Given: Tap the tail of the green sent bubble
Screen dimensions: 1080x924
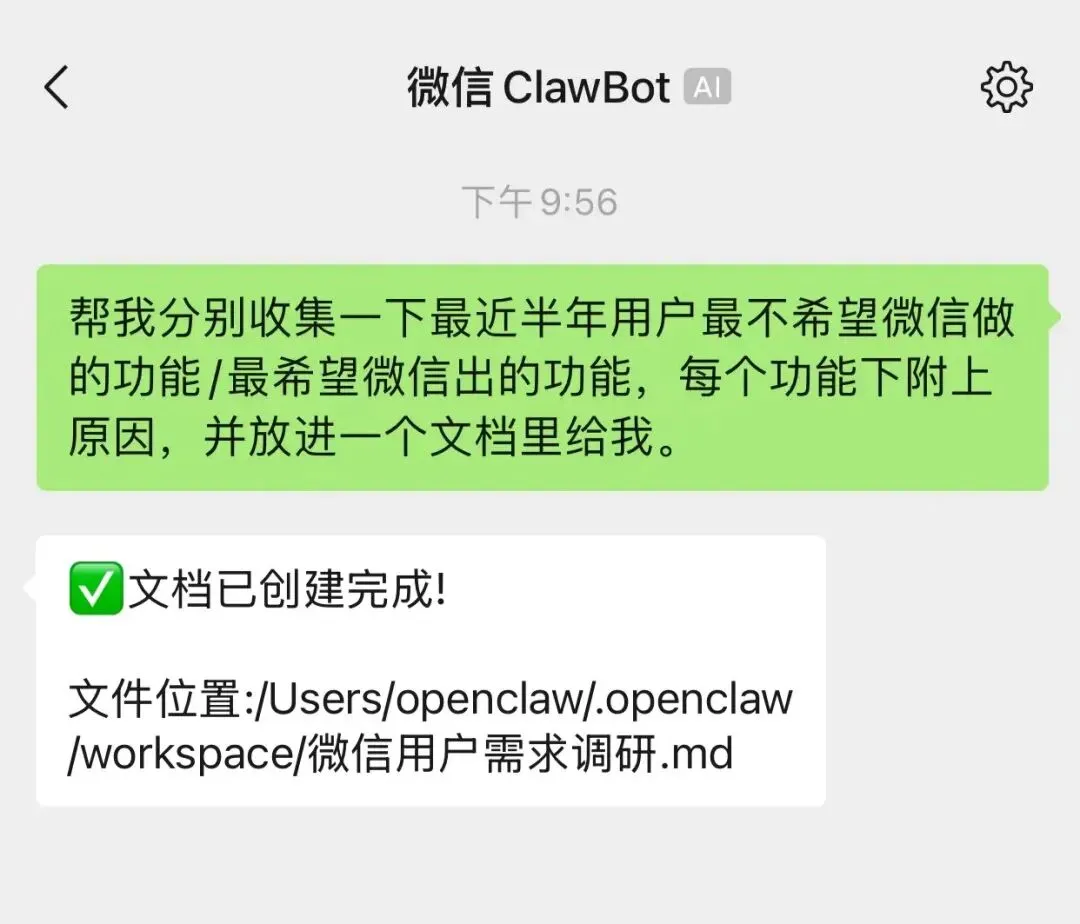Looking at the screenshot, I should point(1055,316).
